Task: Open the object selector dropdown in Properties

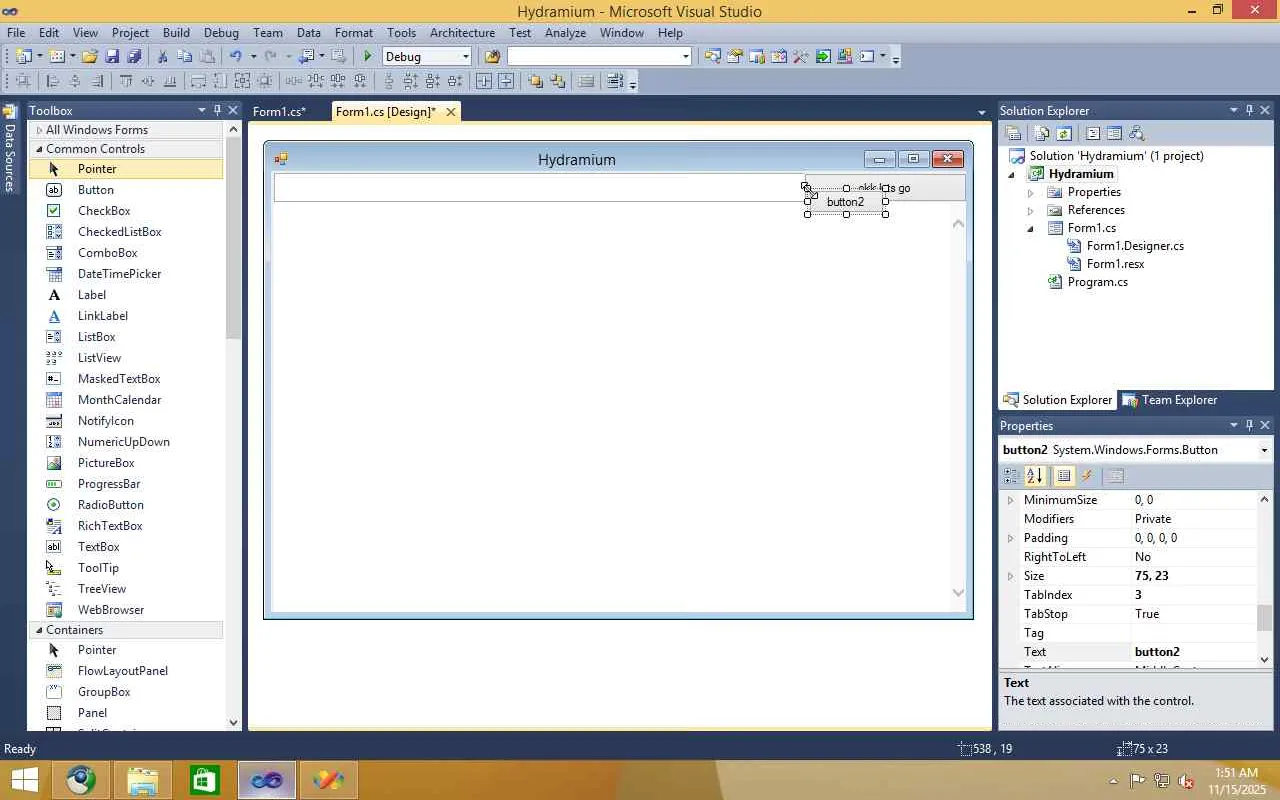Action: coord(1264,450)
